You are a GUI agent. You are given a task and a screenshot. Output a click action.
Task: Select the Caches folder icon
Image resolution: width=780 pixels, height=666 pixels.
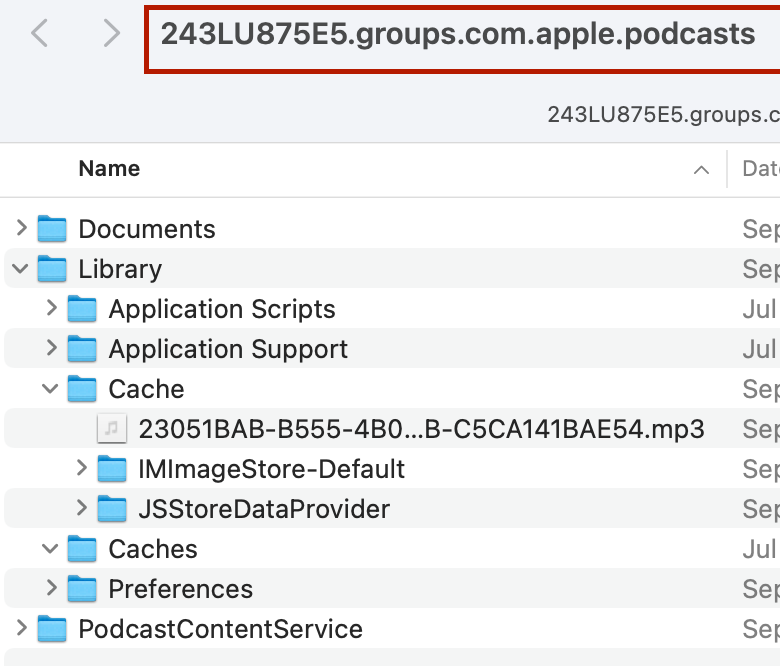pos(82,549)
